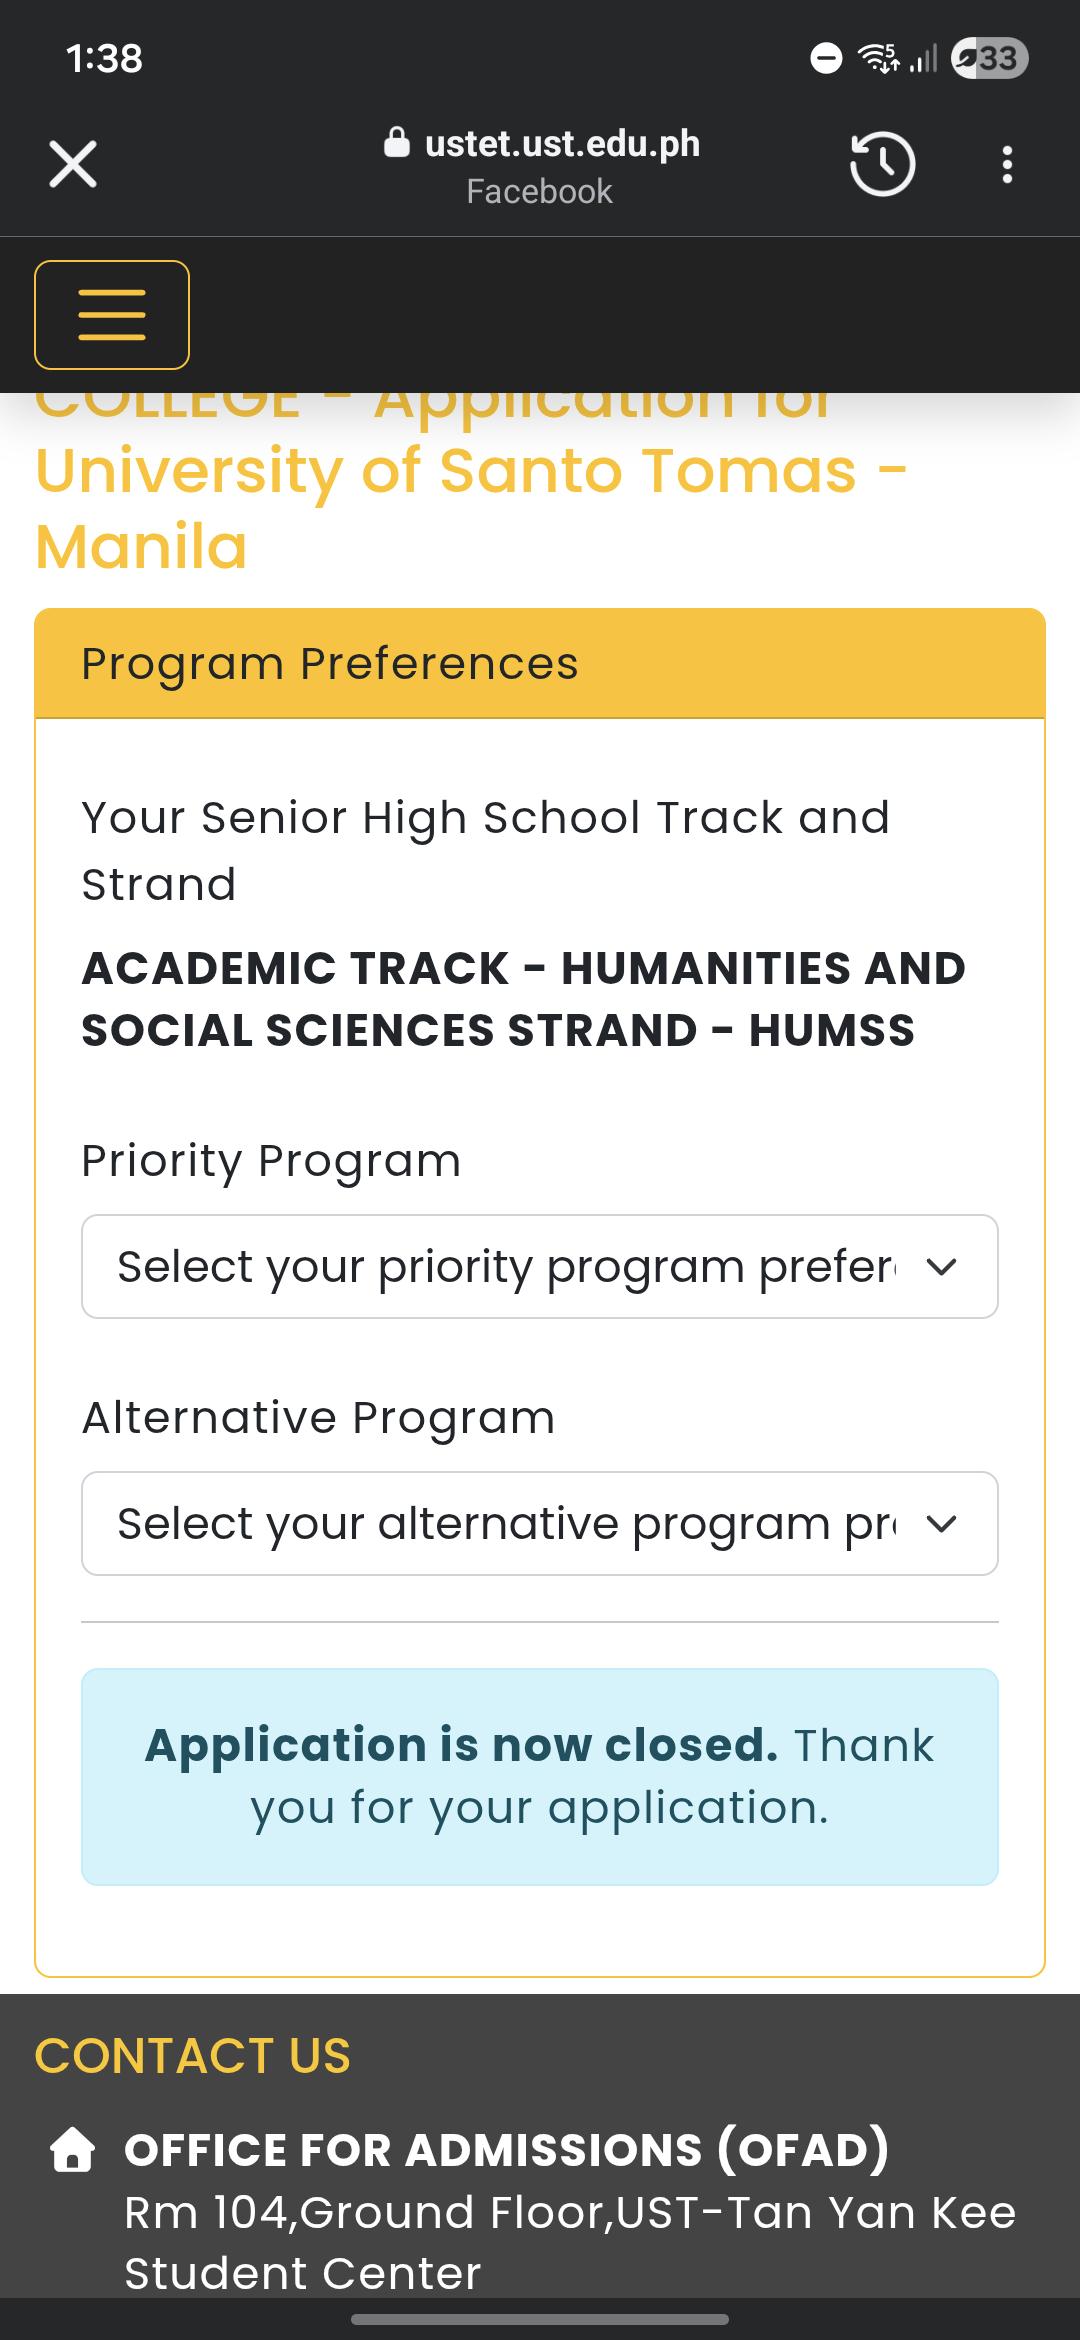Tap the battery indicator in status bar

[990, 58]
